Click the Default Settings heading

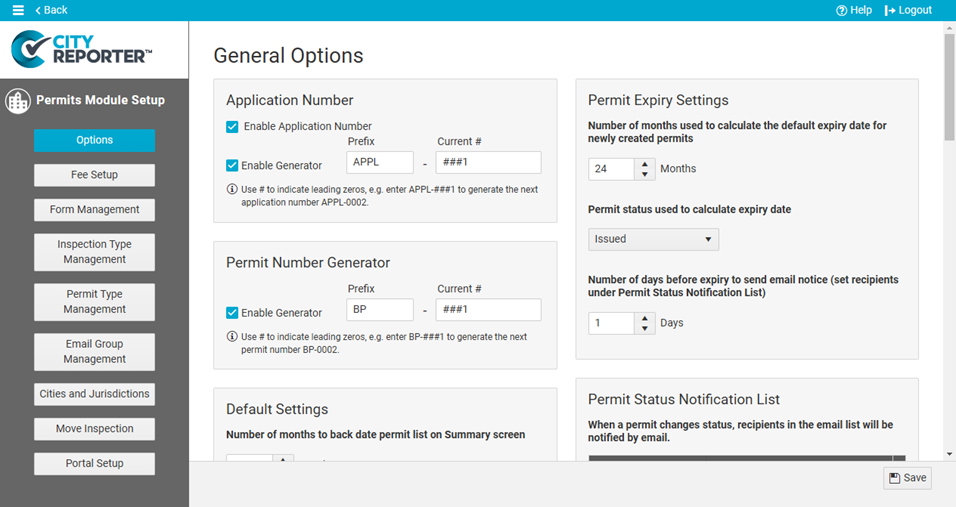(x=277, y=410)
